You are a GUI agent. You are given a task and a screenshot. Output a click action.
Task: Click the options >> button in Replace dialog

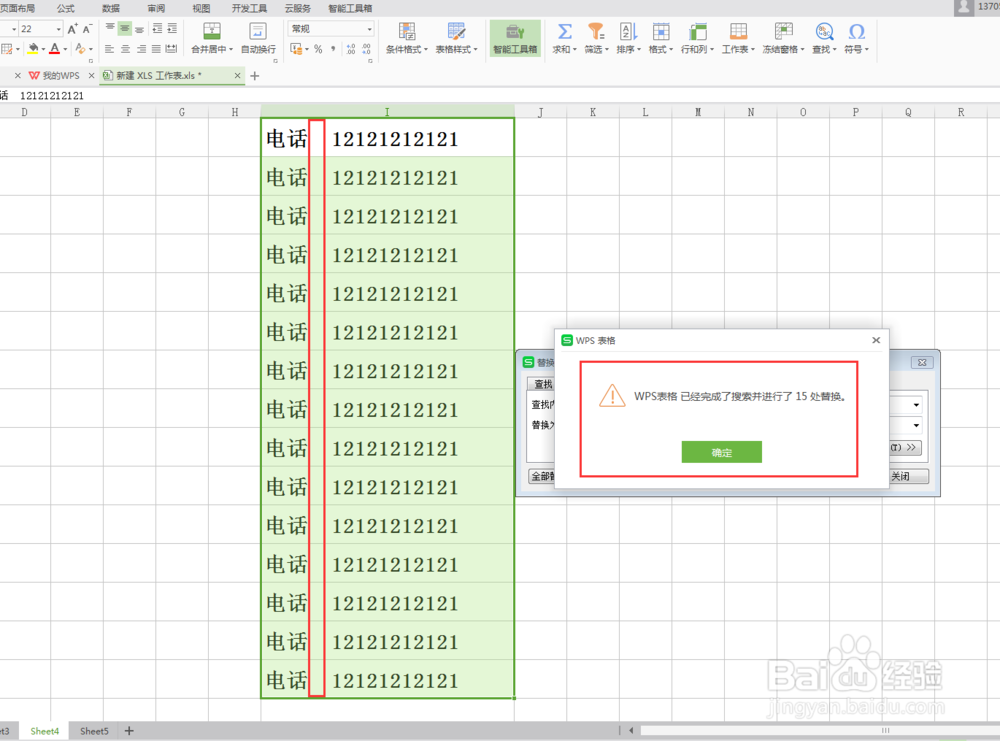905,448
